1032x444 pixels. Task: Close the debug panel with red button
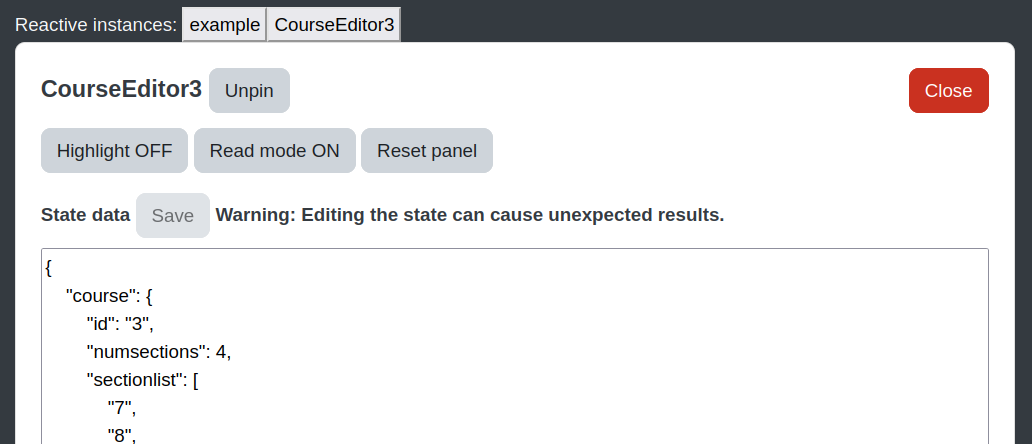[x=948, y=91]
